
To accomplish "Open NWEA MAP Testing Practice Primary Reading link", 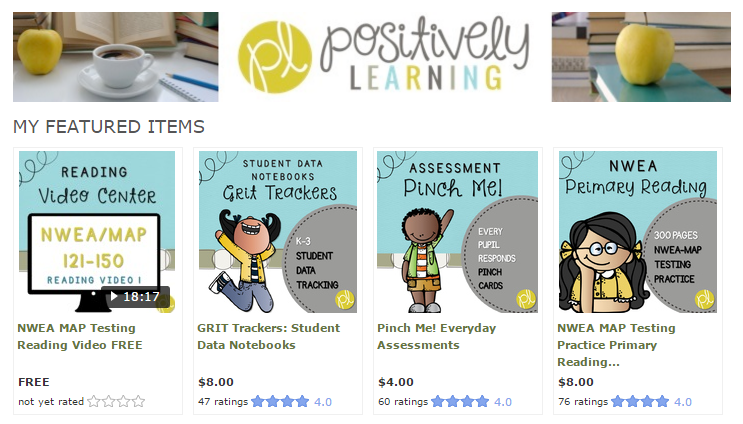I will pyautogui.click(x=616, y=345).
